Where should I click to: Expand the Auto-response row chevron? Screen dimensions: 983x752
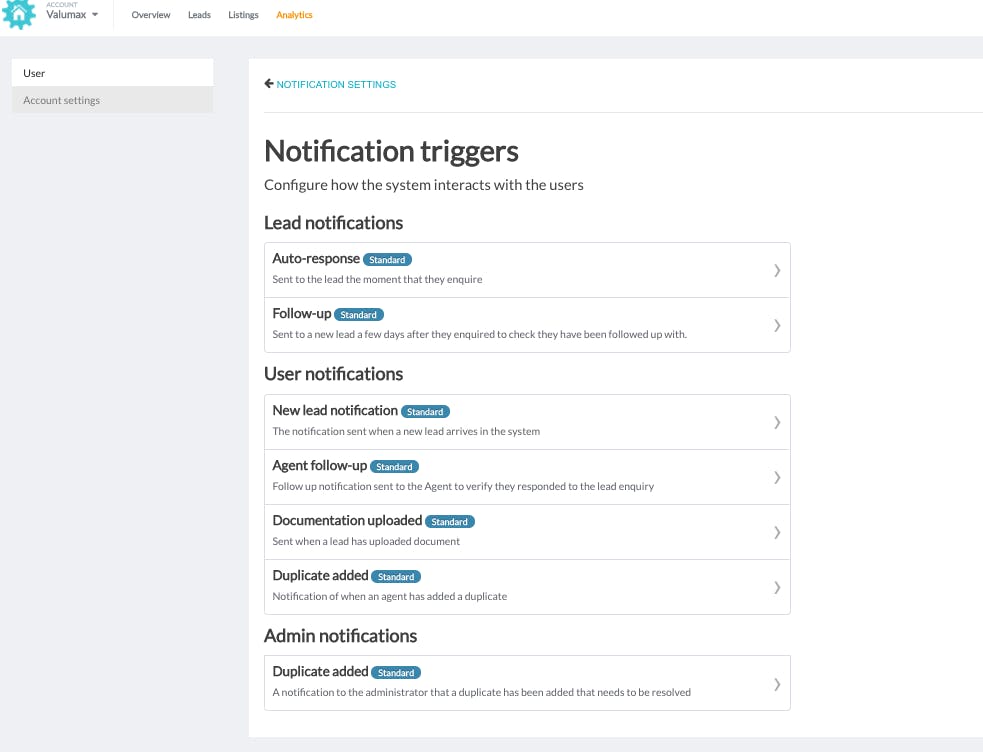[x=777, y=270]
